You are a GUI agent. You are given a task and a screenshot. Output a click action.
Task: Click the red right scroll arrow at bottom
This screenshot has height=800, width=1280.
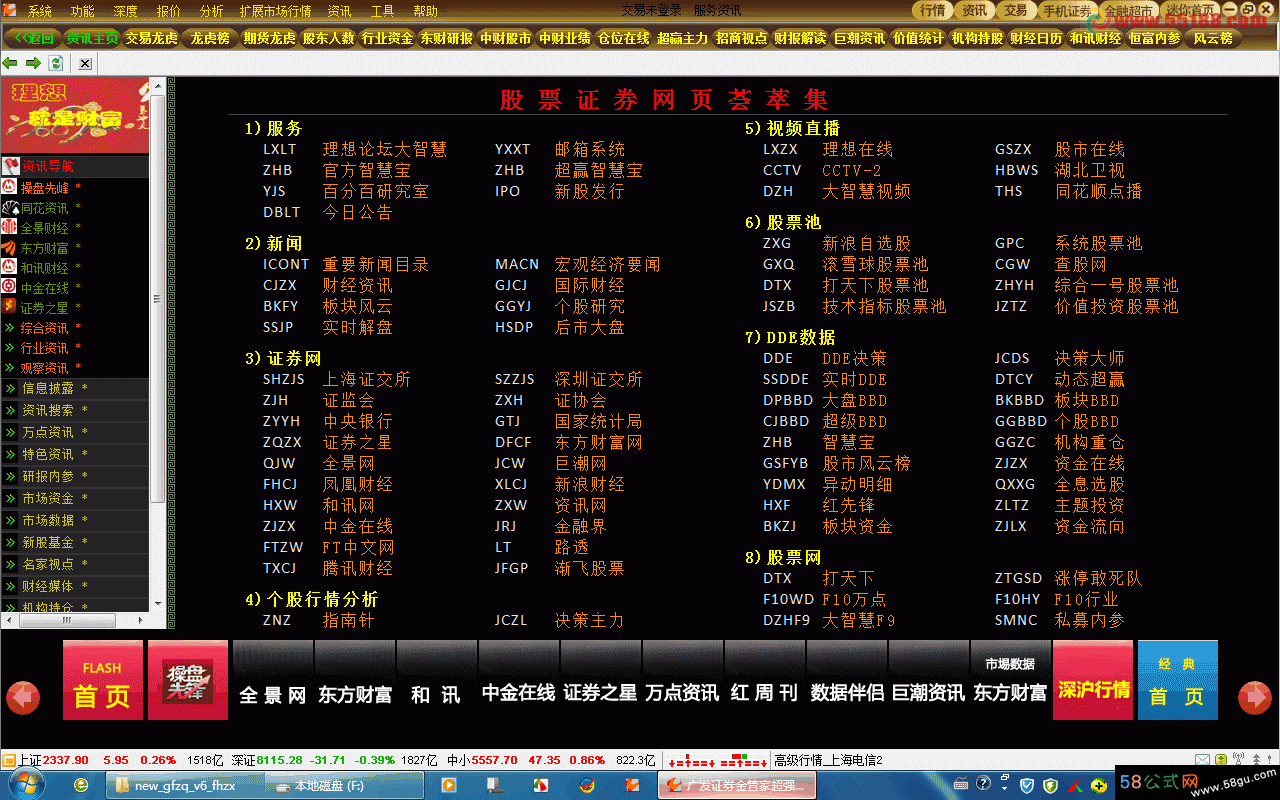1255,696
